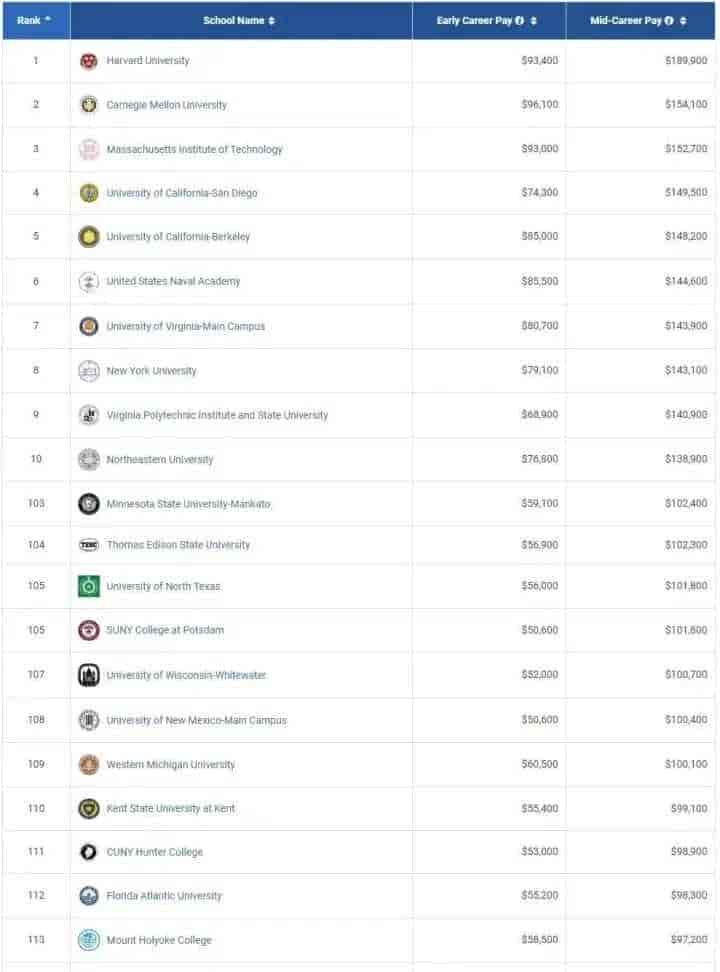This screenshot has height=972, width=720.
Task: Open United States Naval Academy link
Action: (173, 281)
